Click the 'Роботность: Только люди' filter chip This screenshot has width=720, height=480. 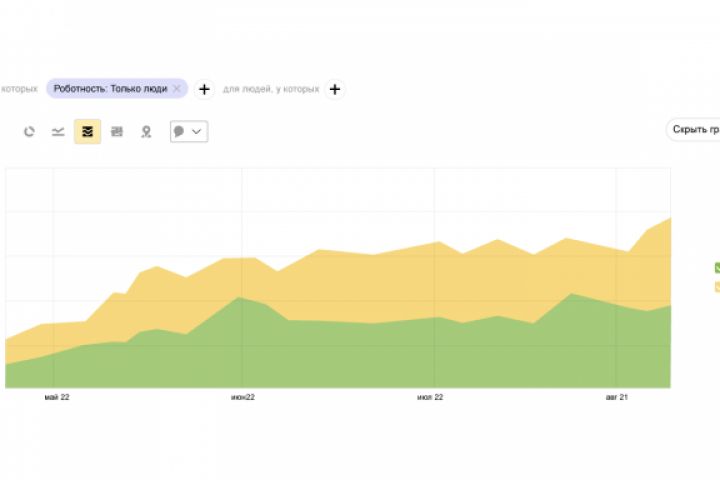point(110,89)
